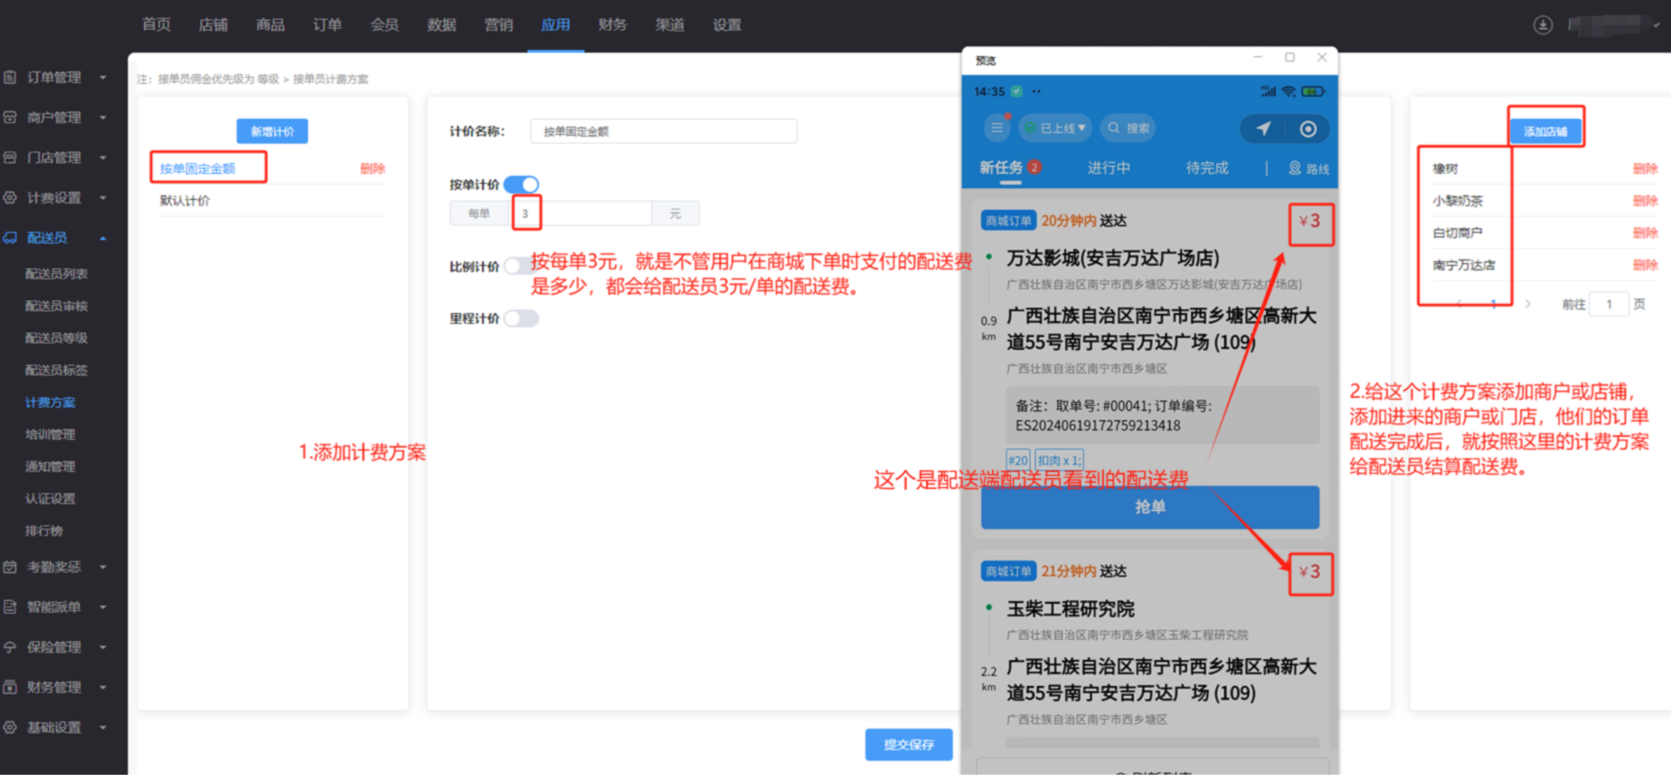The width and height of the screenshot is (1671, 775).
Task: Click the 商户管理 sidebar icon
Action: (x=10, y=117)
